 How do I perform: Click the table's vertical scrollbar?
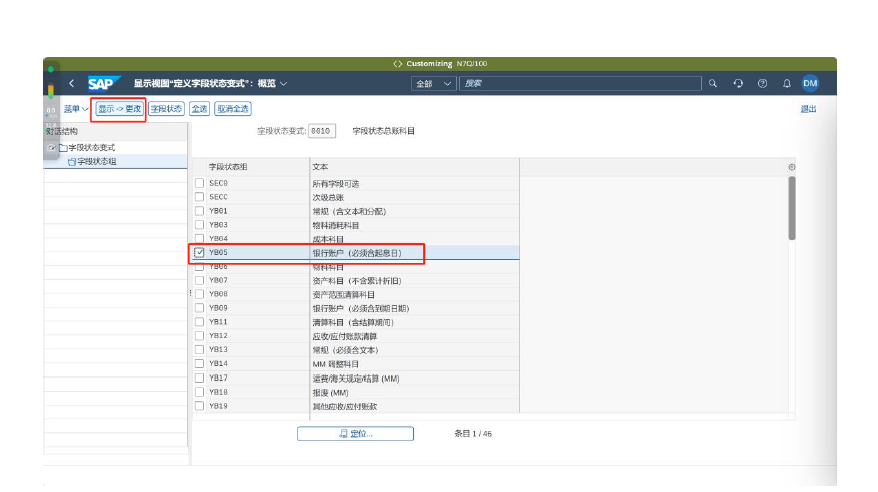pos(792,208)
